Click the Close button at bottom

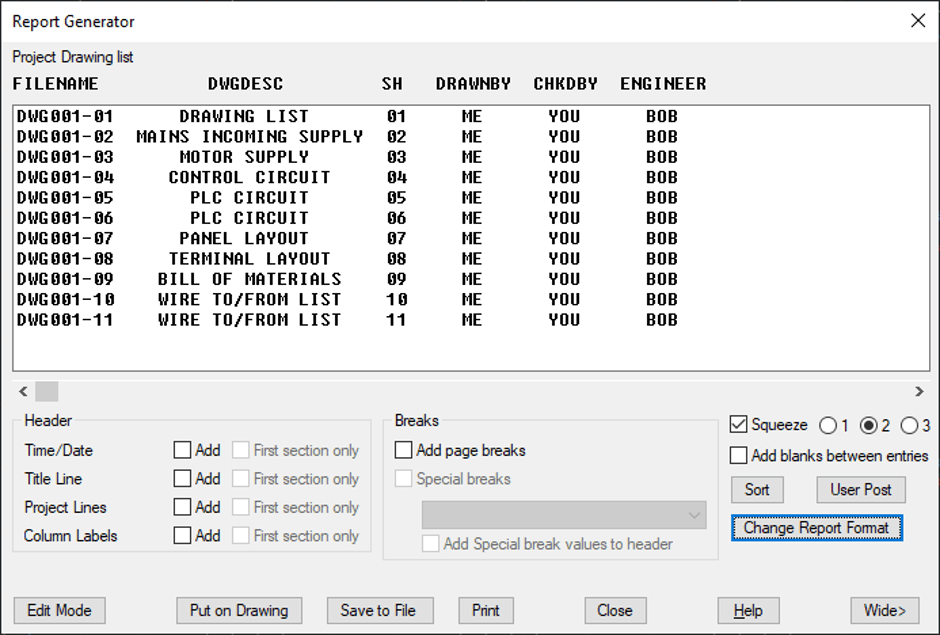point(615,610)
